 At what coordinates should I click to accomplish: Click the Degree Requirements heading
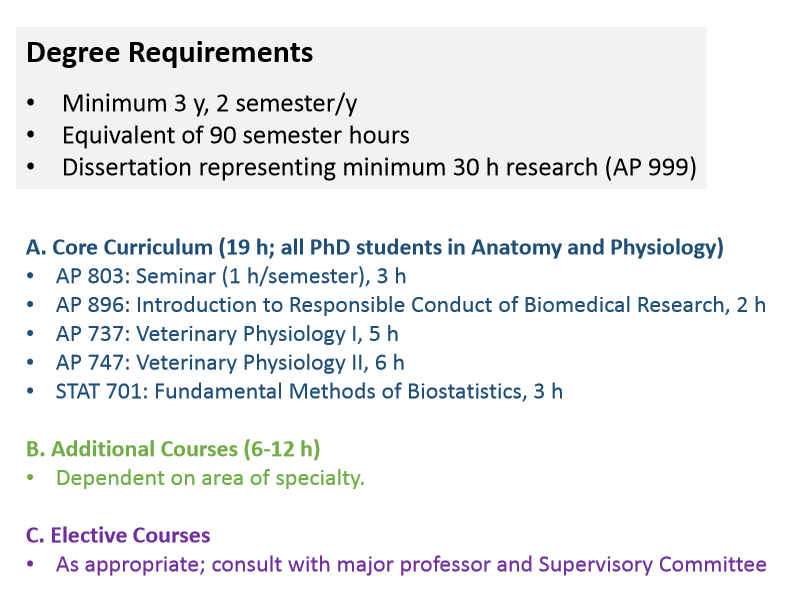point(169,53)
